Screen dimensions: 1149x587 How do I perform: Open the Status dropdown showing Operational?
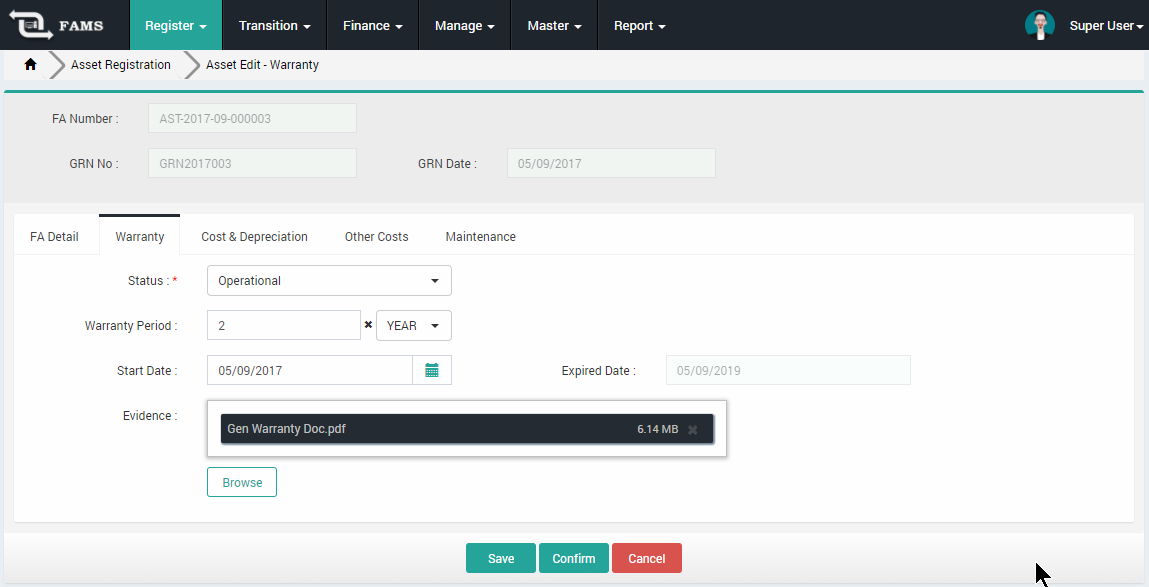tap(328, 280)
